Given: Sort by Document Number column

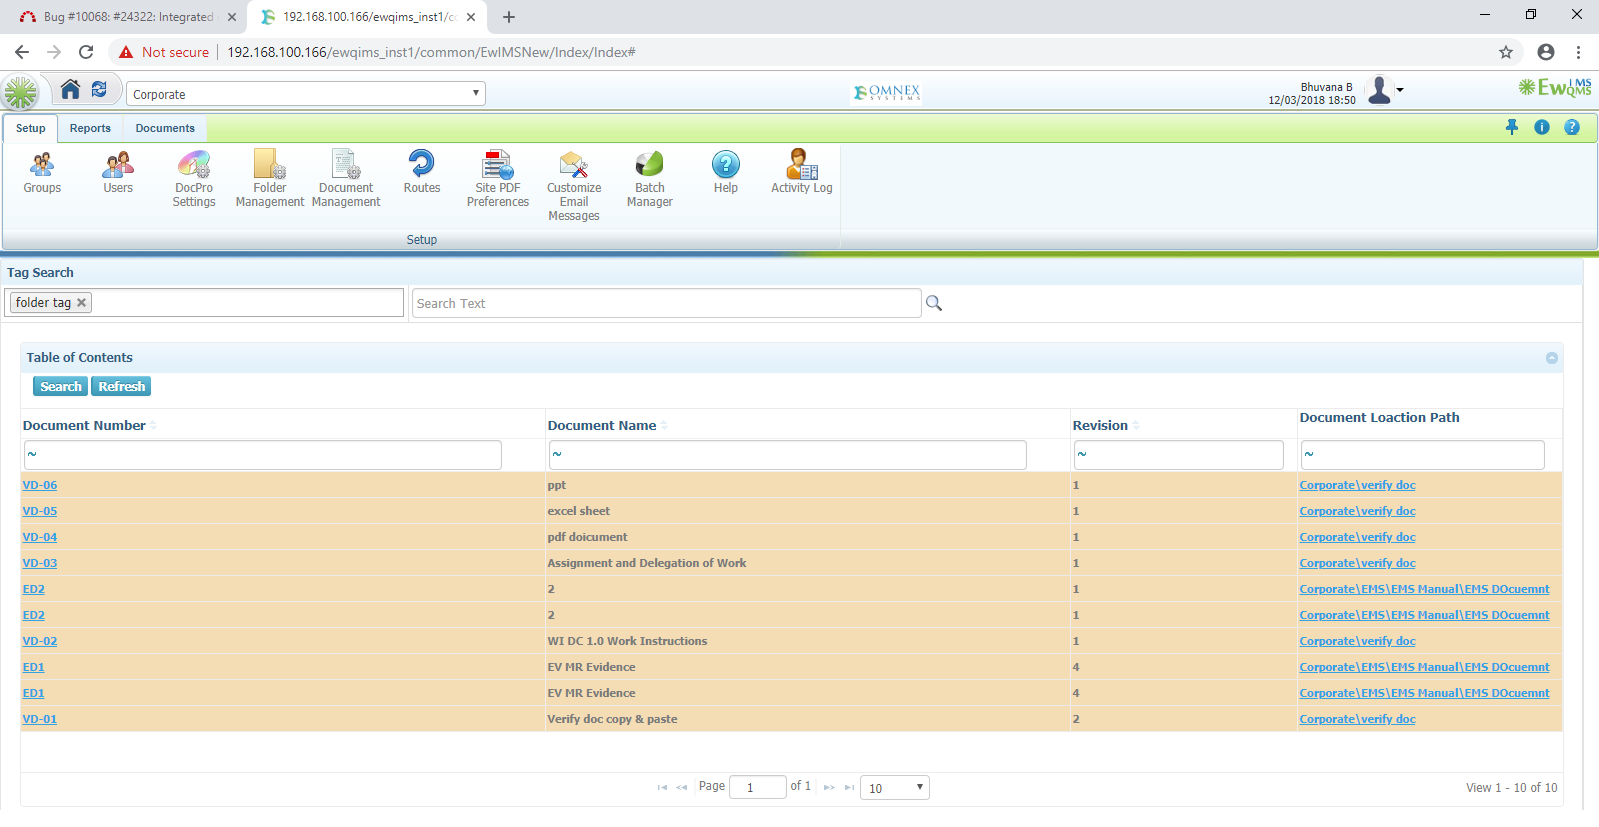Looking at the screenshot, I should (84, 425).
